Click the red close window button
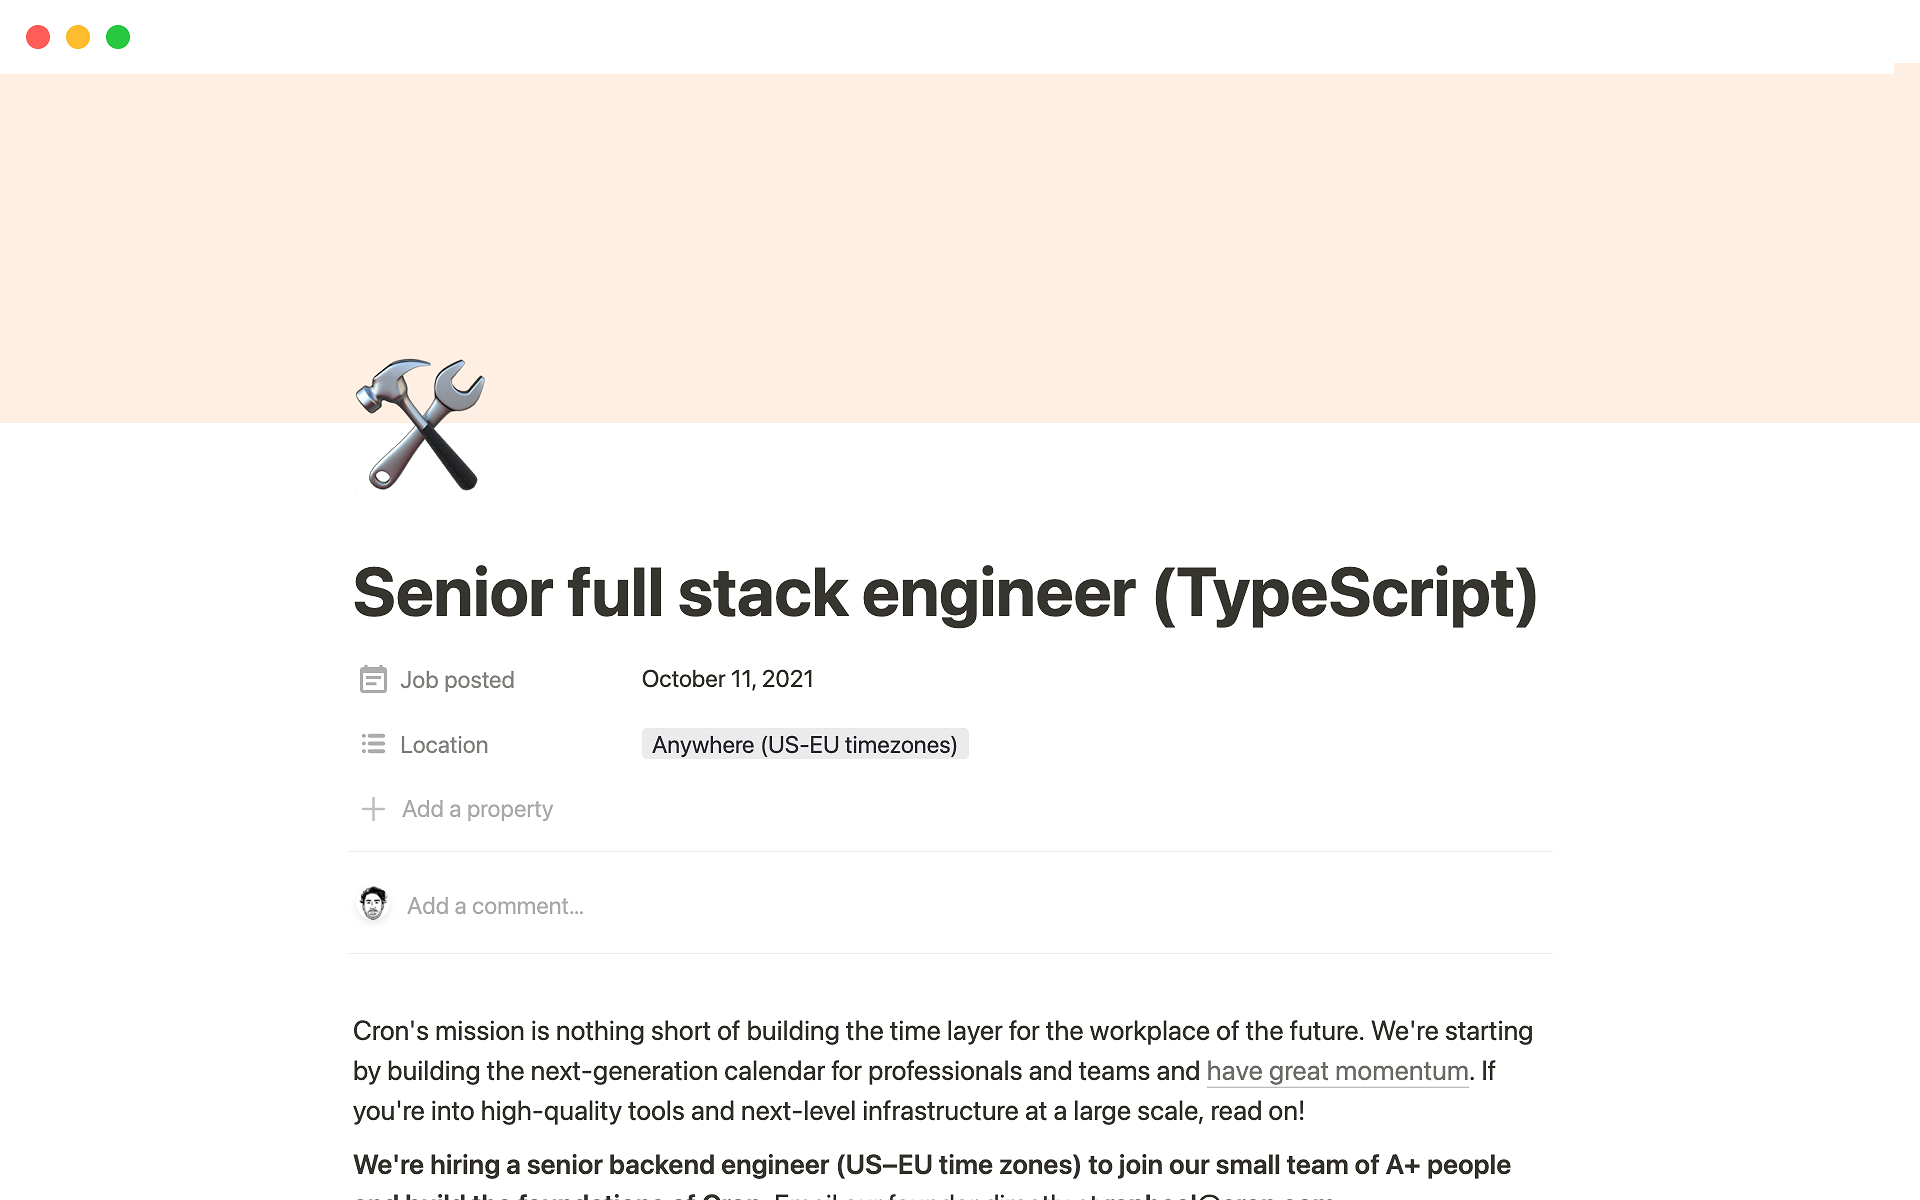 [x=38, y=37]
